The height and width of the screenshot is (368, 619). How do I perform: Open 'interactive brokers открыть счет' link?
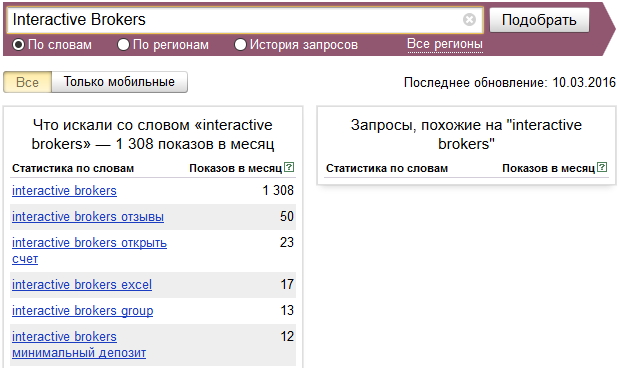pyautogui.click(x=89, y=250)
